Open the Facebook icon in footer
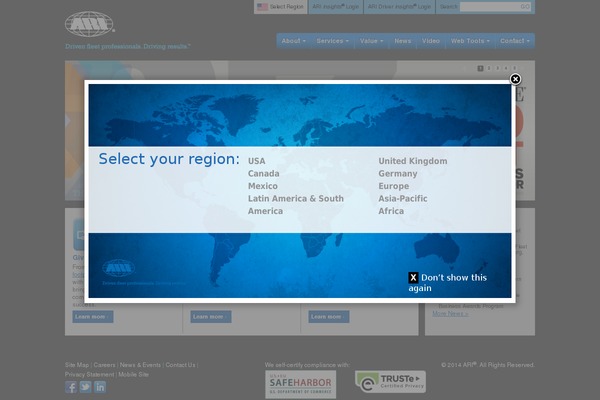This screenshot has width=600, height=400. (x=71, y=387)
